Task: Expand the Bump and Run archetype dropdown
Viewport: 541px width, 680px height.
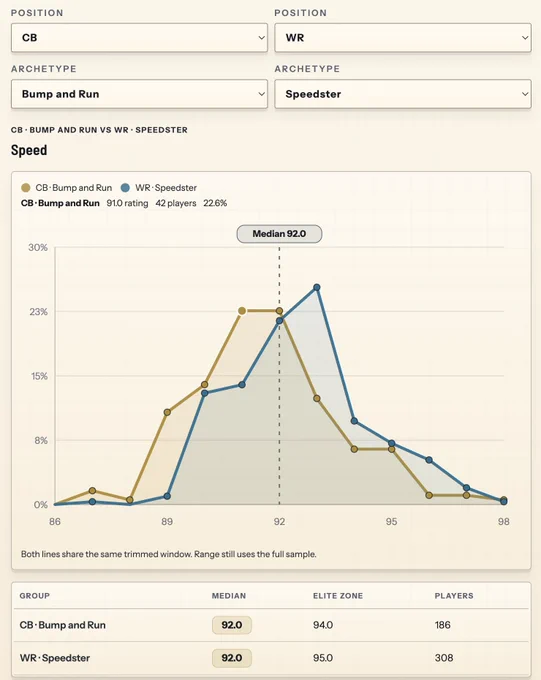Action: click(x=139, y=94)
